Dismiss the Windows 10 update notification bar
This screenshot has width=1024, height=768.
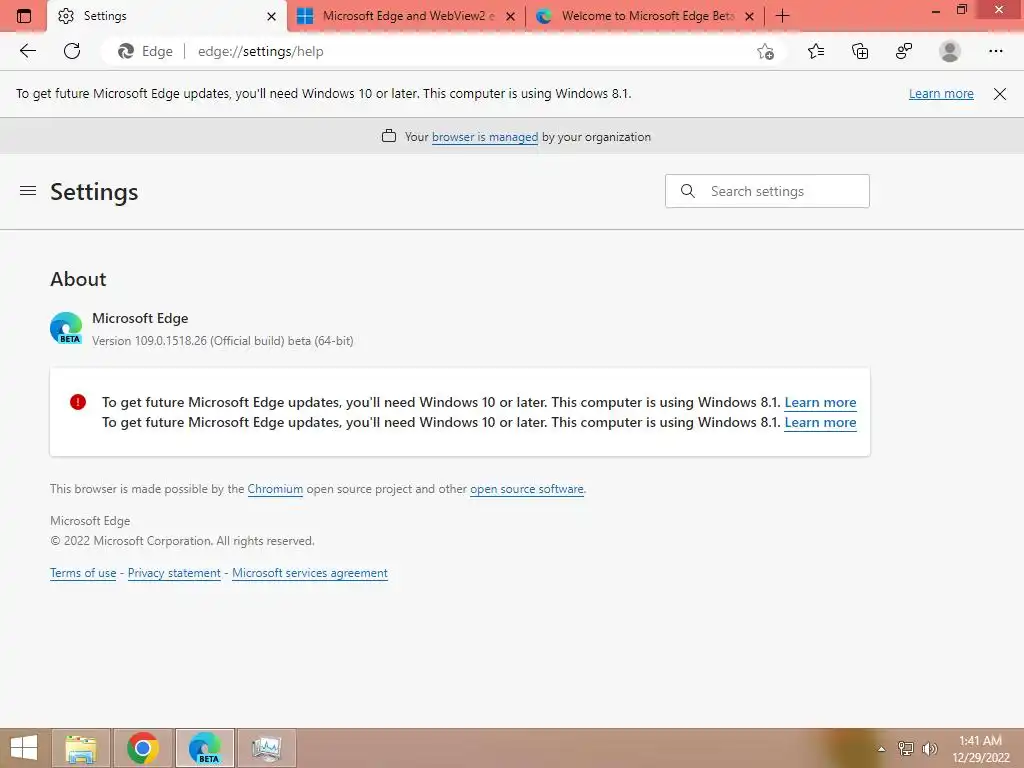[1000, 94]
